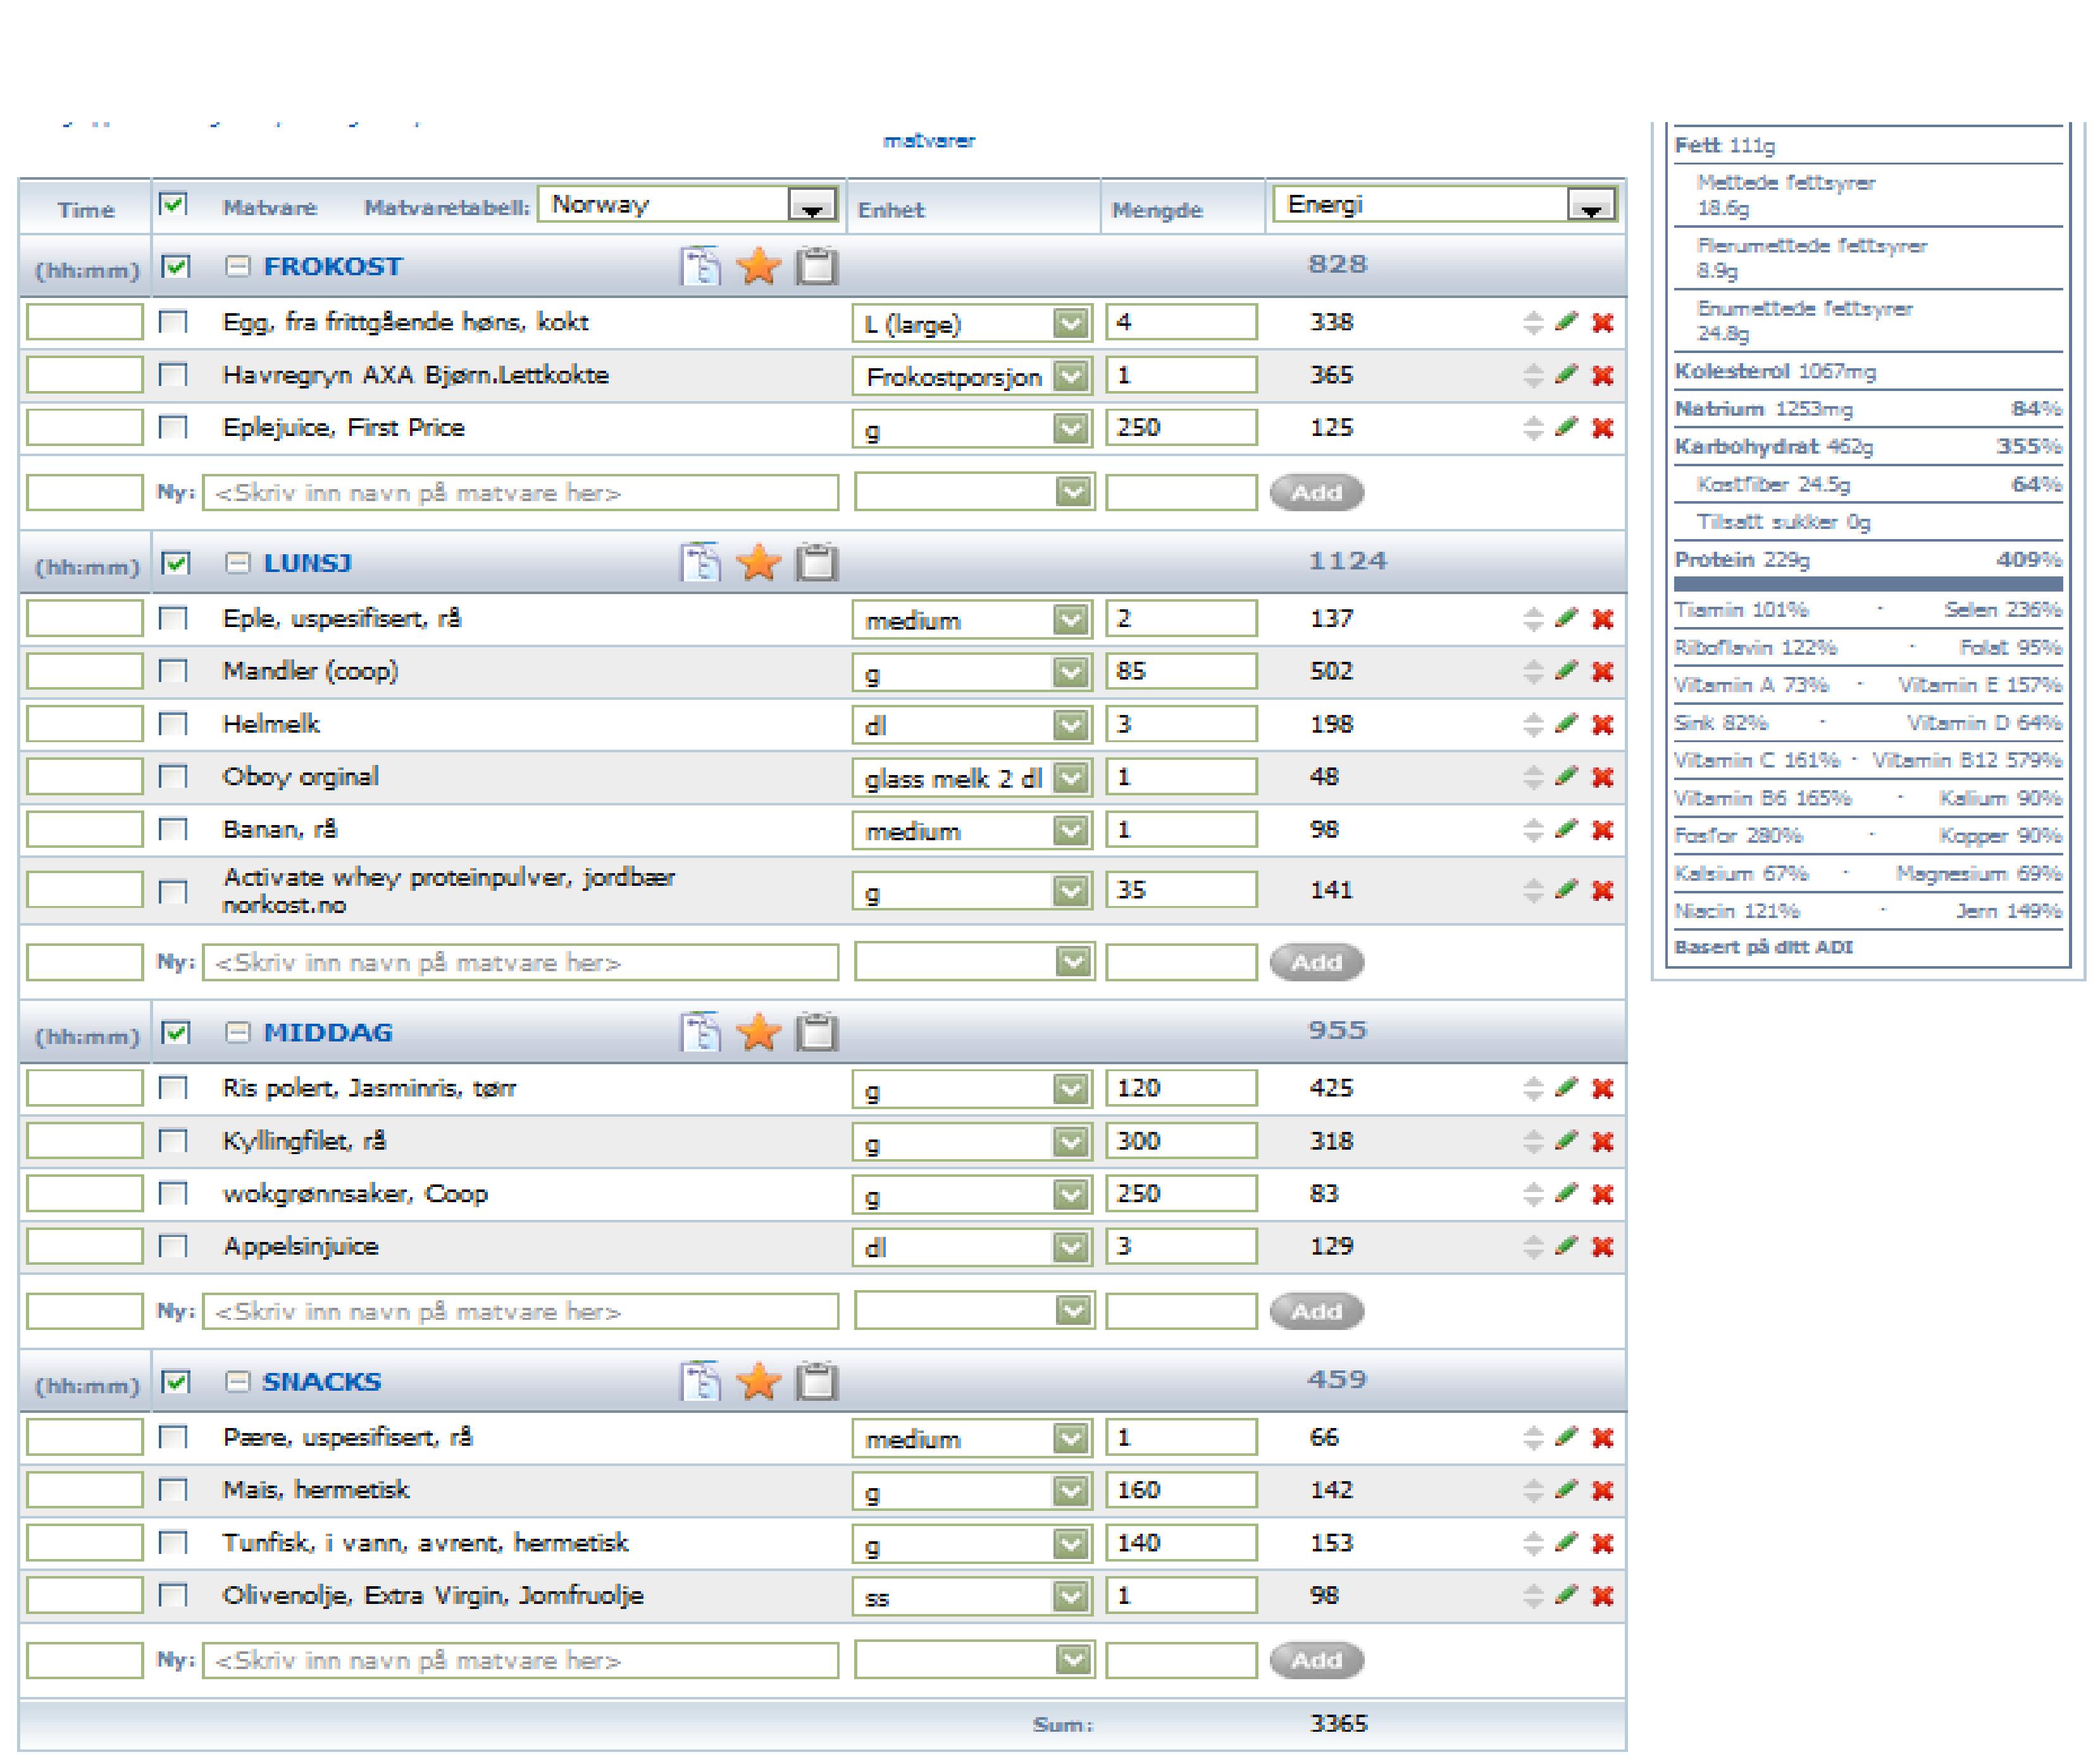Click the 'Basert på ditt ADI' text
Image resolution: width=2093 pixels, height=1764 pixels.
(x=1763, y=948)
